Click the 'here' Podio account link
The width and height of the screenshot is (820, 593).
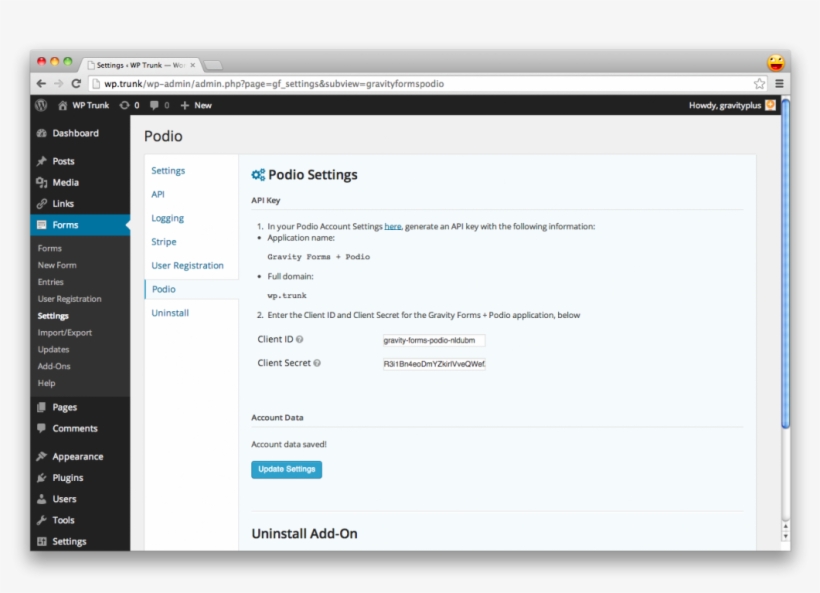click(x=393, y=226)
